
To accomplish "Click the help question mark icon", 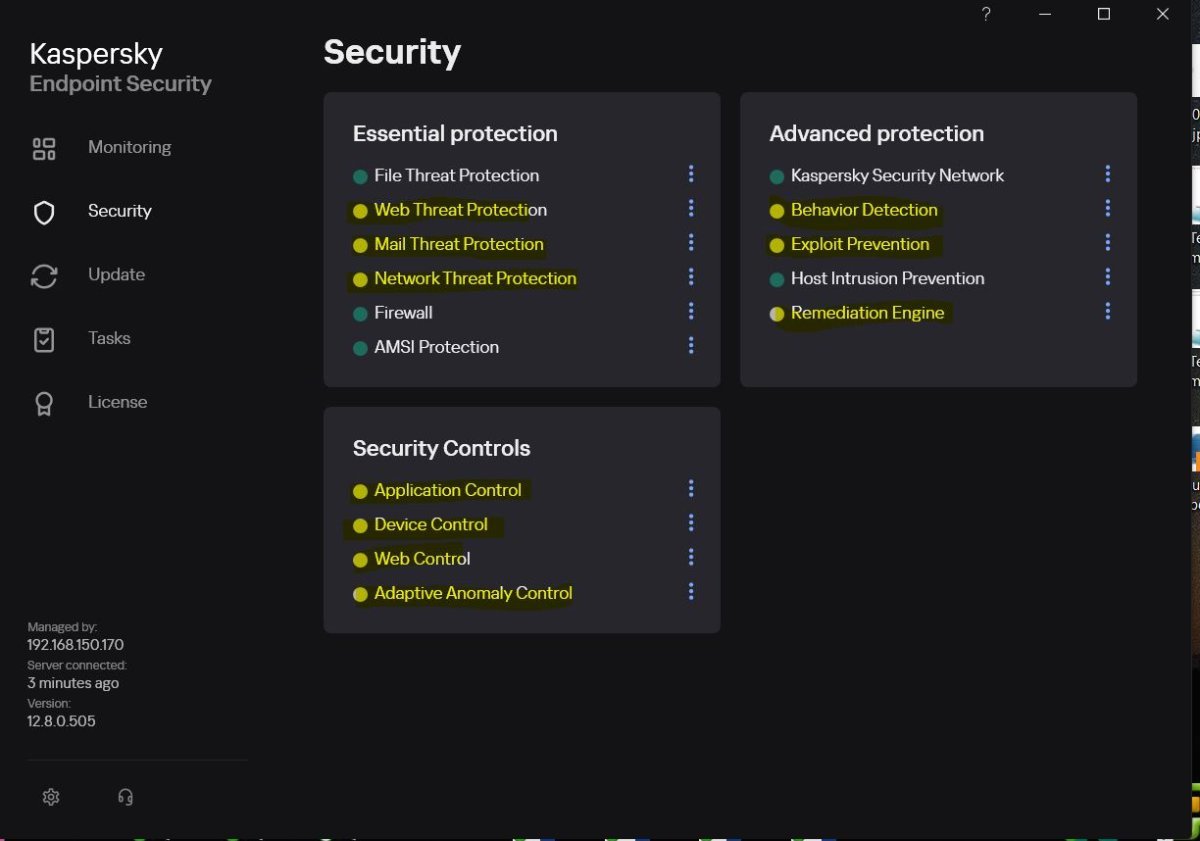I will 986,14.
